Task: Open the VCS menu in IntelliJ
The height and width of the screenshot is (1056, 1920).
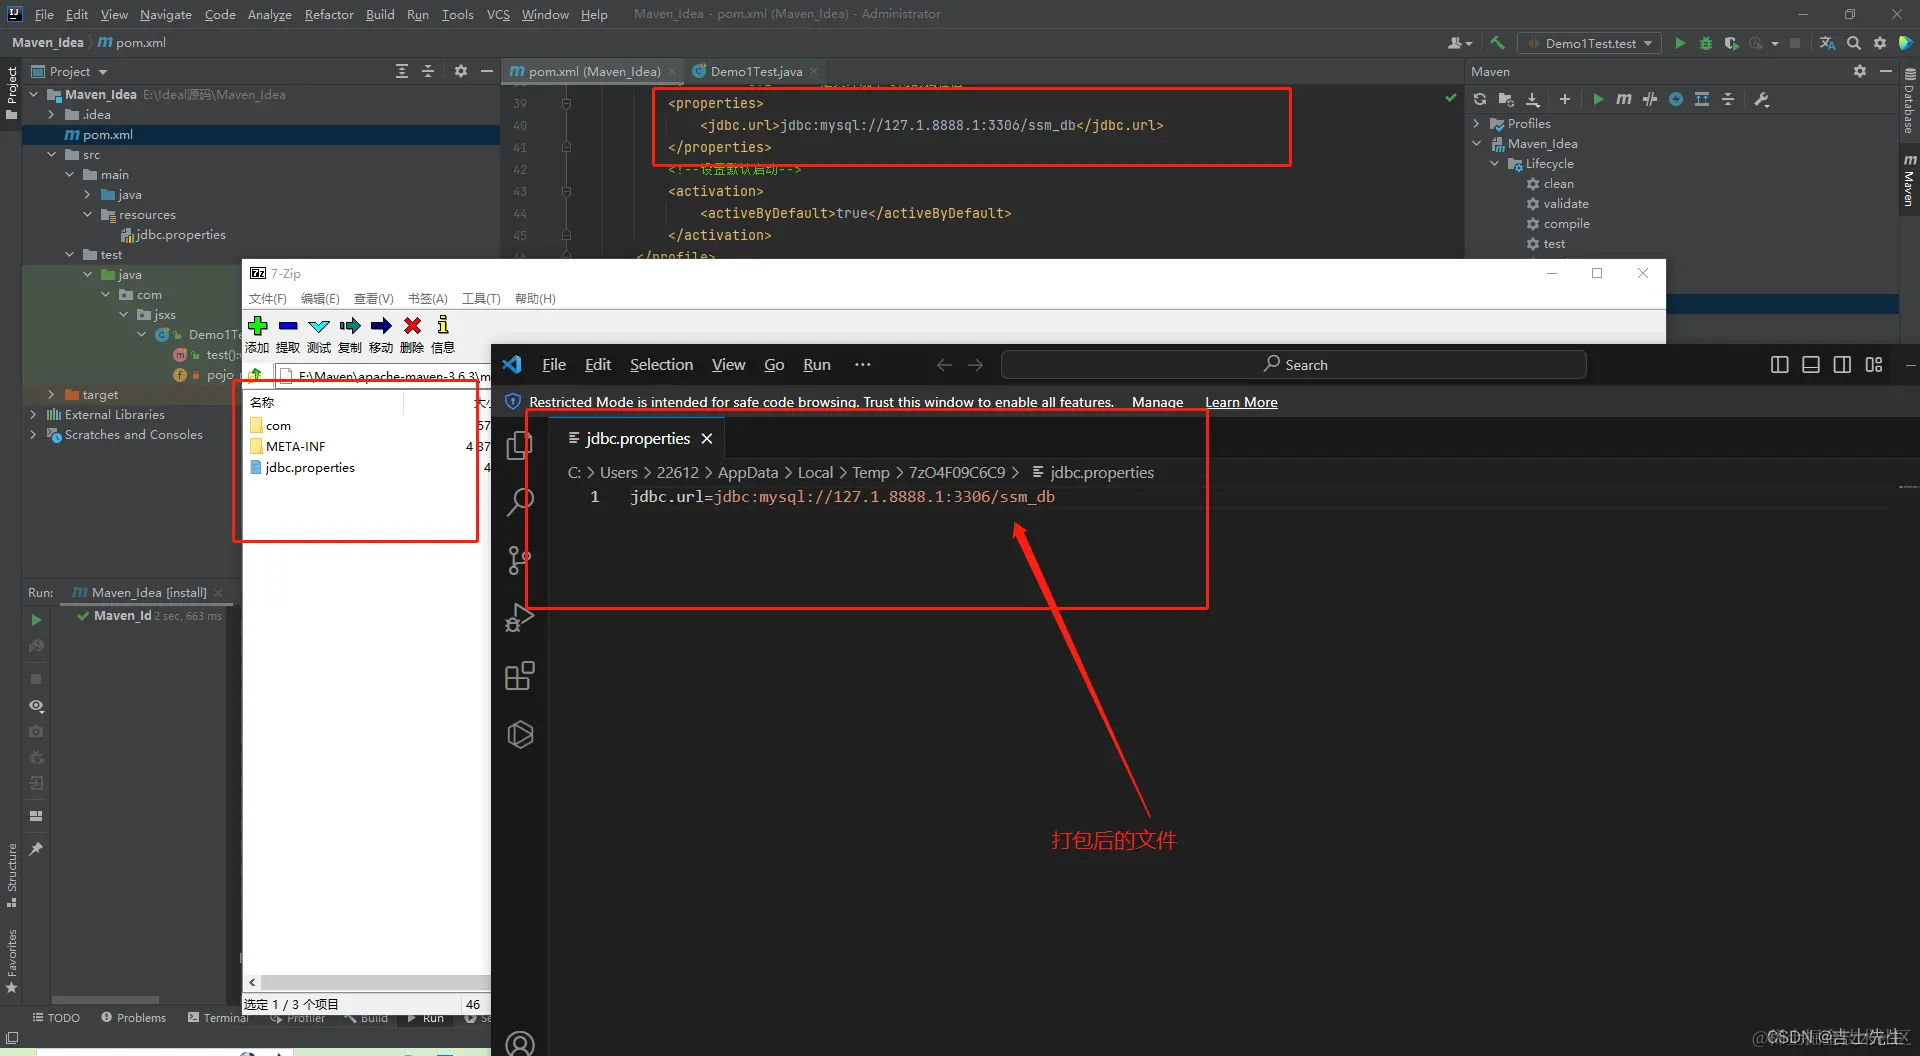Action: [x=498, y=14]
